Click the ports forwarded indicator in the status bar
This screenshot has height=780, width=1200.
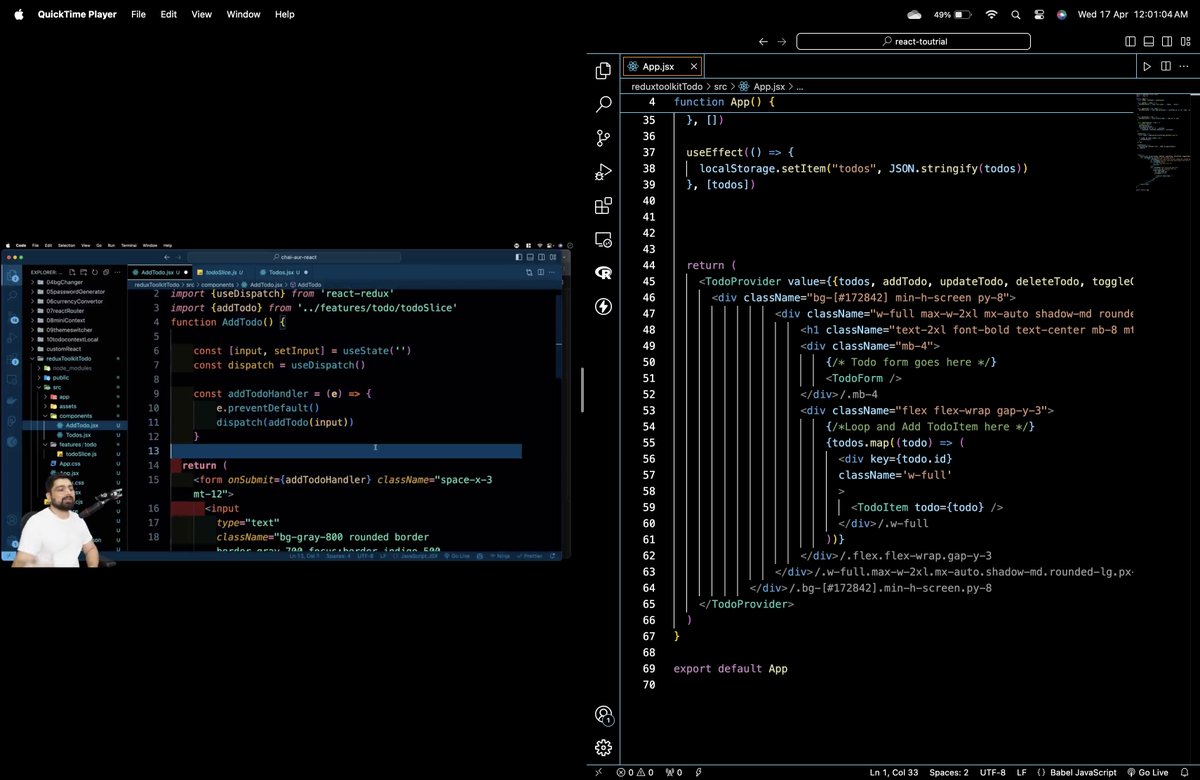(x=672, y=772)
